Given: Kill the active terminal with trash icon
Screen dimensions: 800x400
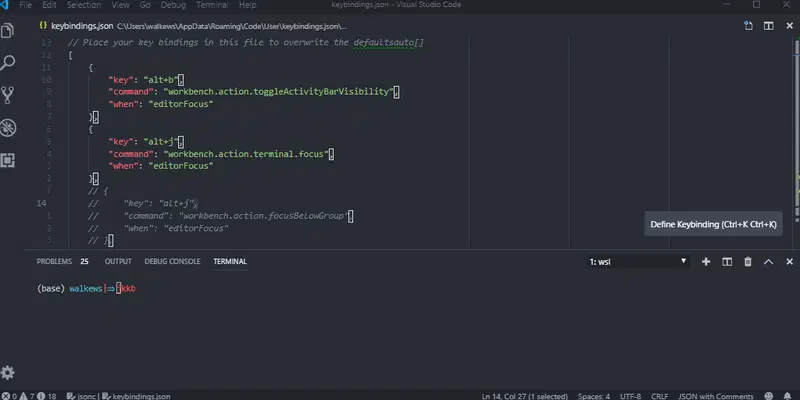Looking at the screenshot, I should [x=748, y=262].
